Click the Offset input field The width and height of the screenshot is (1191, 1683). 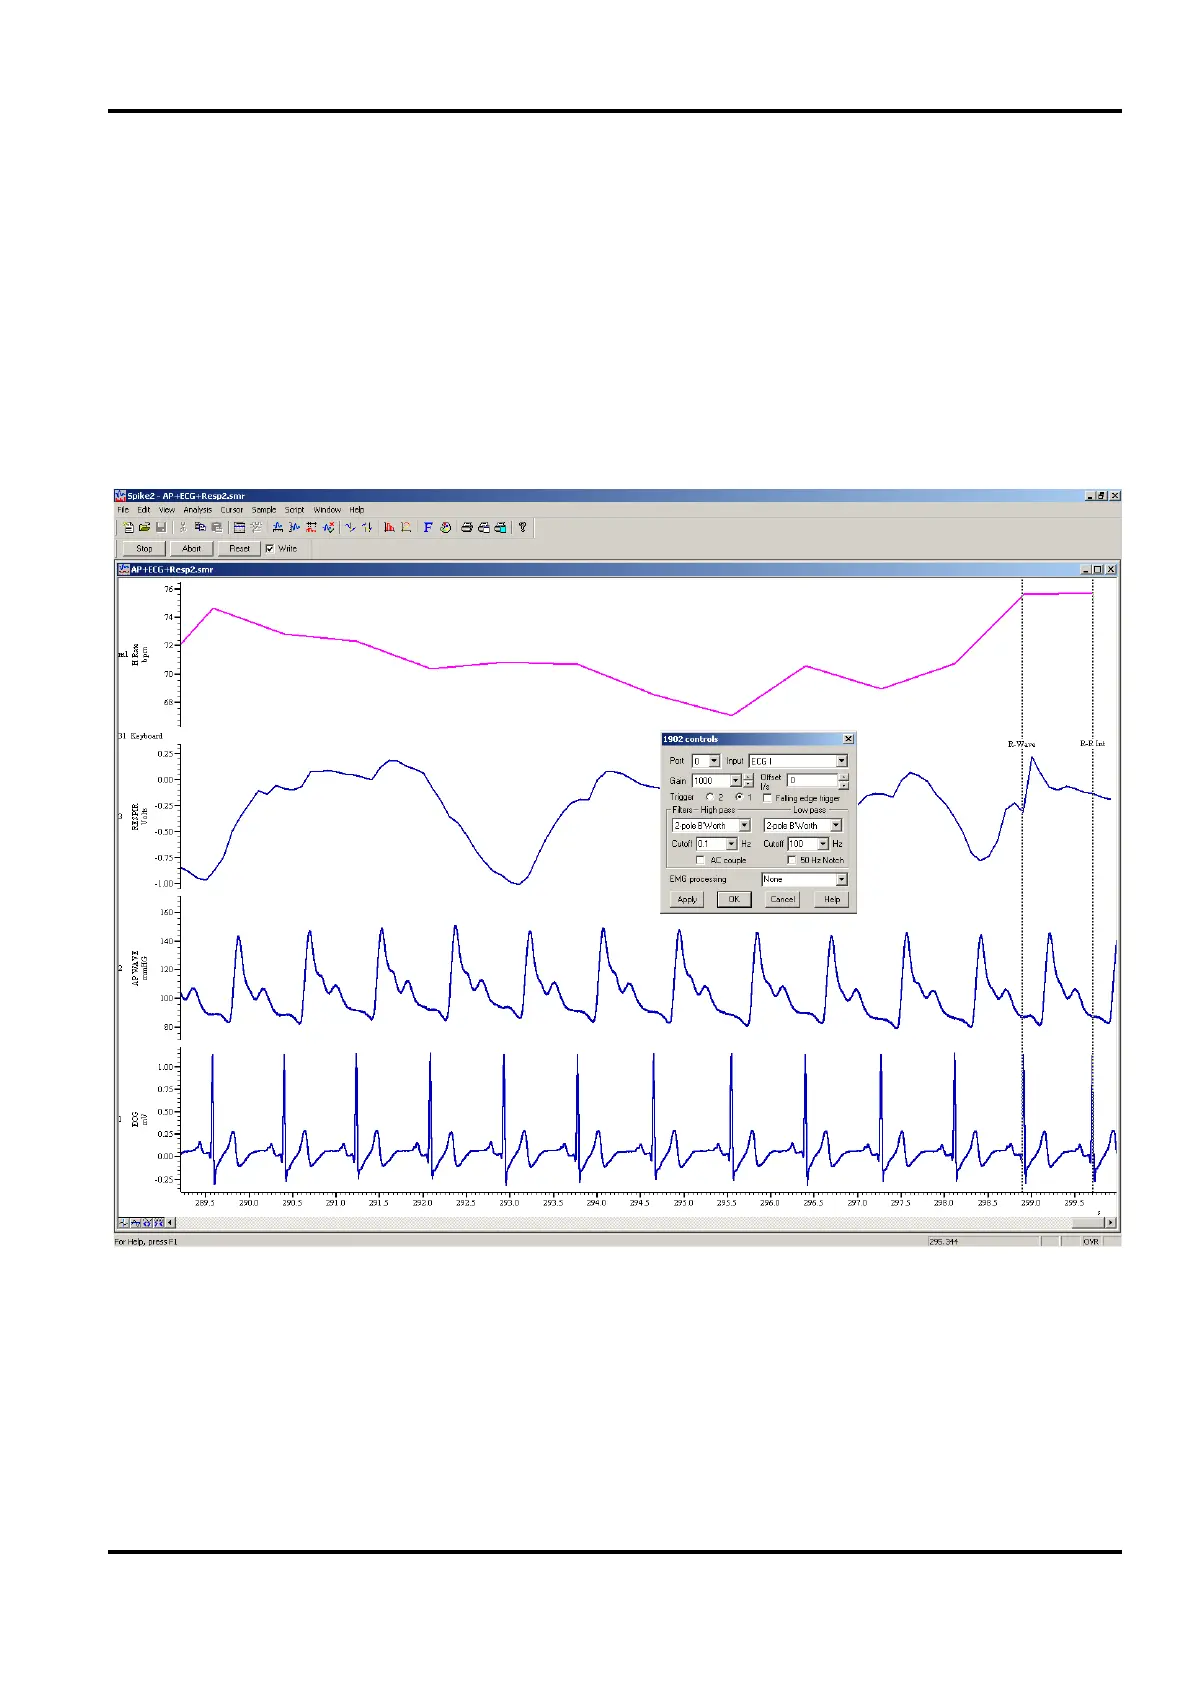coord(812,780)
